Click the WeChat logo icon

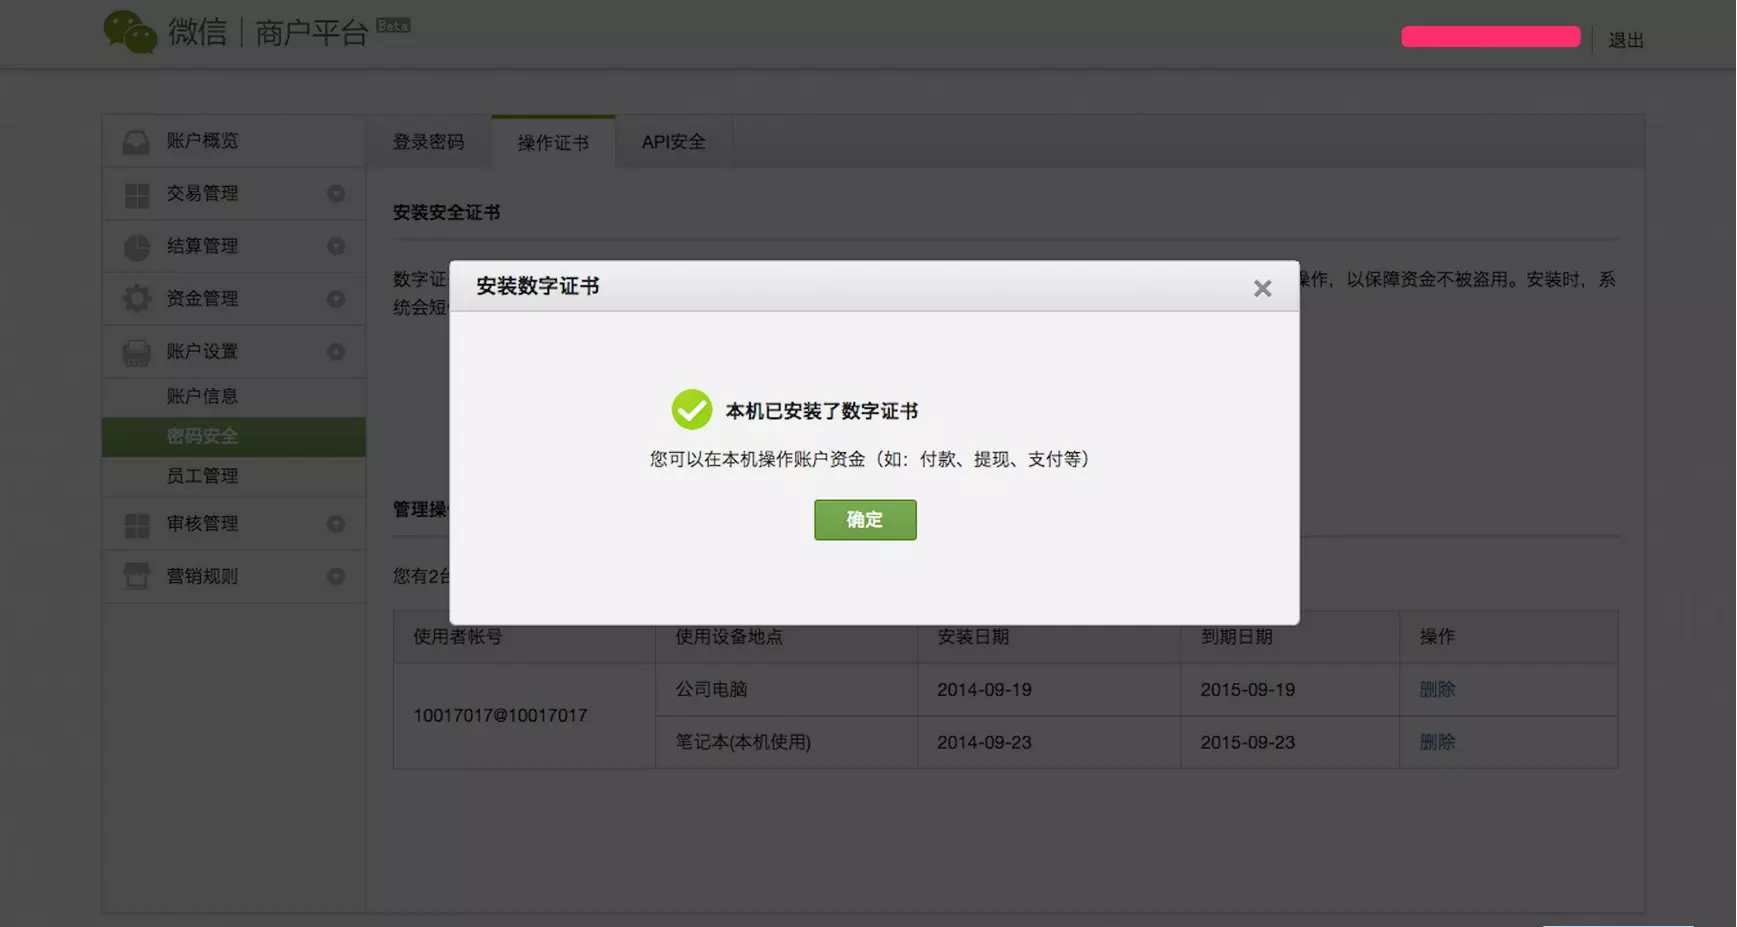pyautogui.click(x=130, y=32)
